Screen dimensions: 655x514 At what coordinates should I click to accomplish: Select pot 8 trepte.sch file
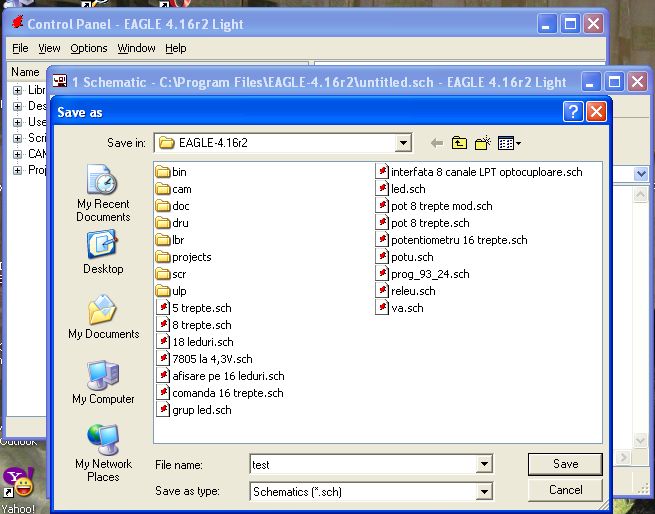[x=422, y=223]
